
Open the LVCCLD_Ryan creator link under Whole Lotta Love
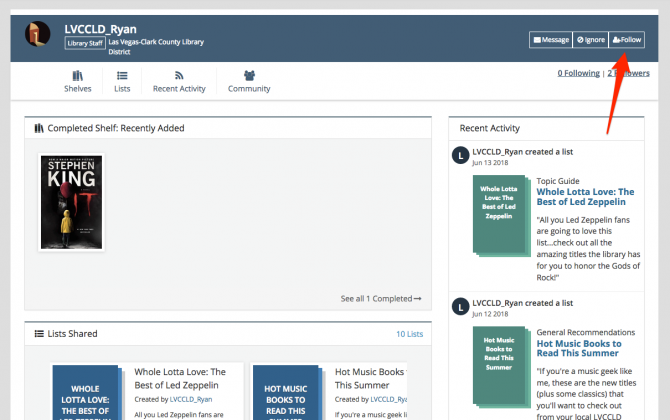[190, 399]
